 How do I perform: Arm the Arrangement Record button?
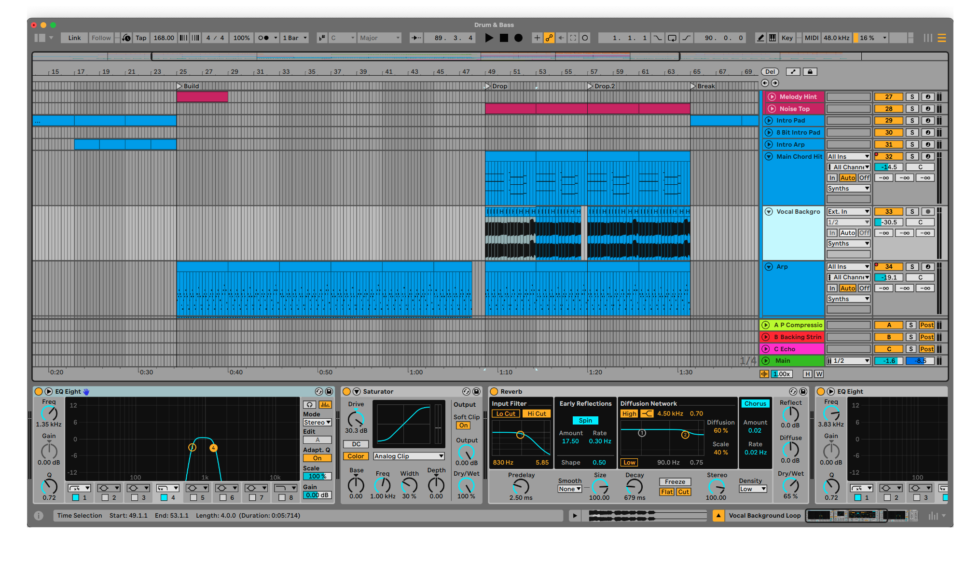[x=518, y=38]
